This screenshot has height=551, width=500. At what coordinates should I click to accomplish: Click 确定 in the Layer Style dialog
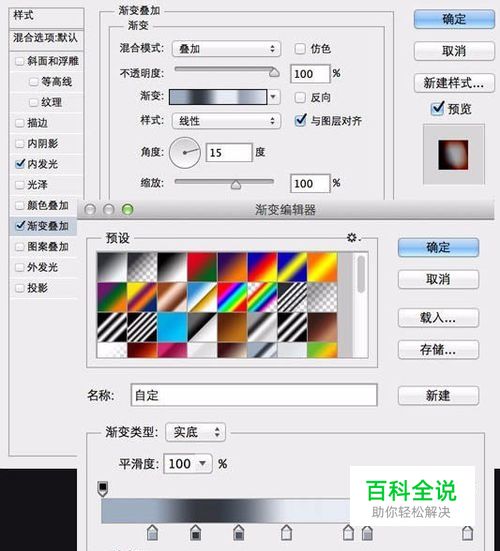454,19
